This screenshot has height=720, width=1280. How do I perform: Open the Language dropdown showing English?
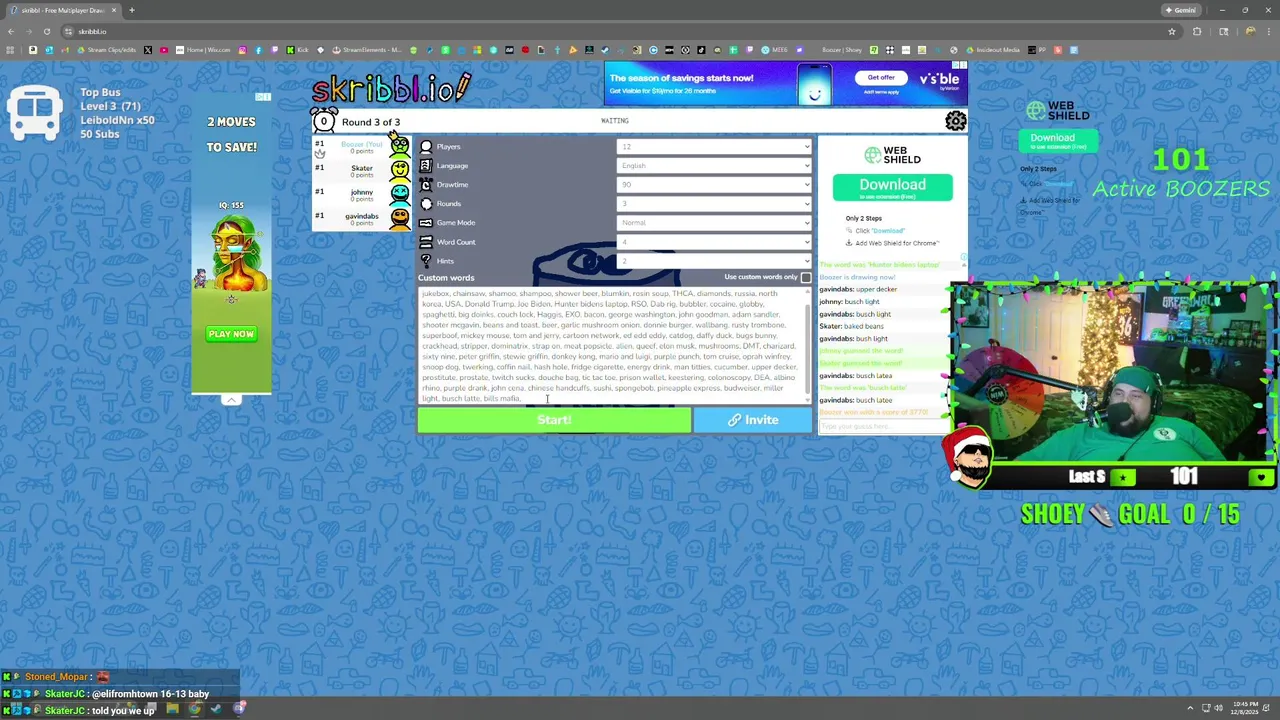pyautogui.click(x=714, y=166)
